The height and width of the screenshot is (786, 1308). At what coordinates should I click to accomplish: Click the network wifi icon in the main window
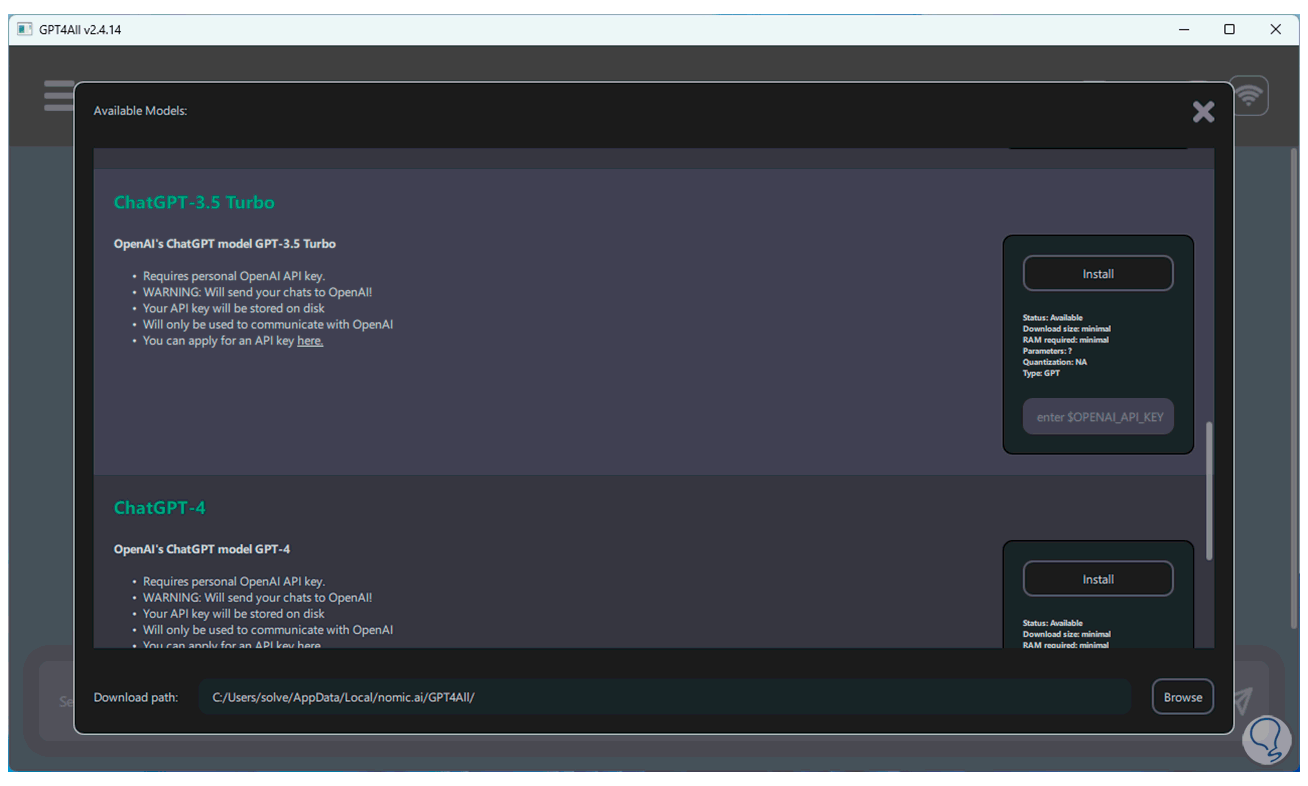click(1248, 96)
